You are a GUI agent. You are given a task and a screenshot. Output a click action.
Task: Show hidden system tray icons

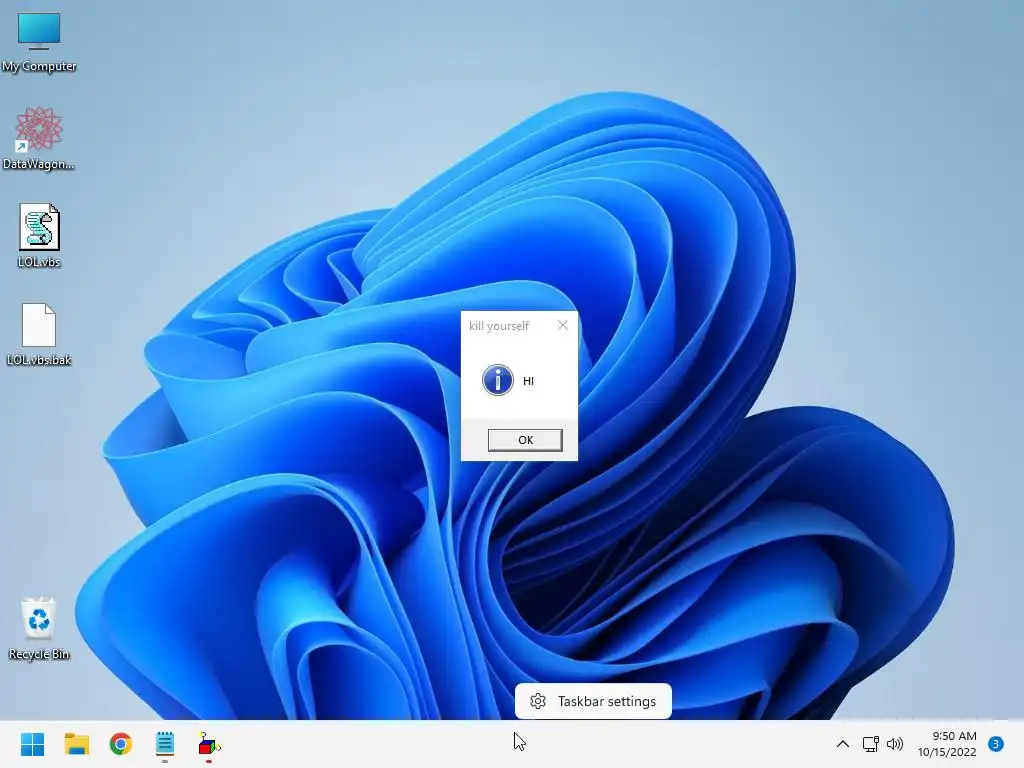[x=842, y=744]
